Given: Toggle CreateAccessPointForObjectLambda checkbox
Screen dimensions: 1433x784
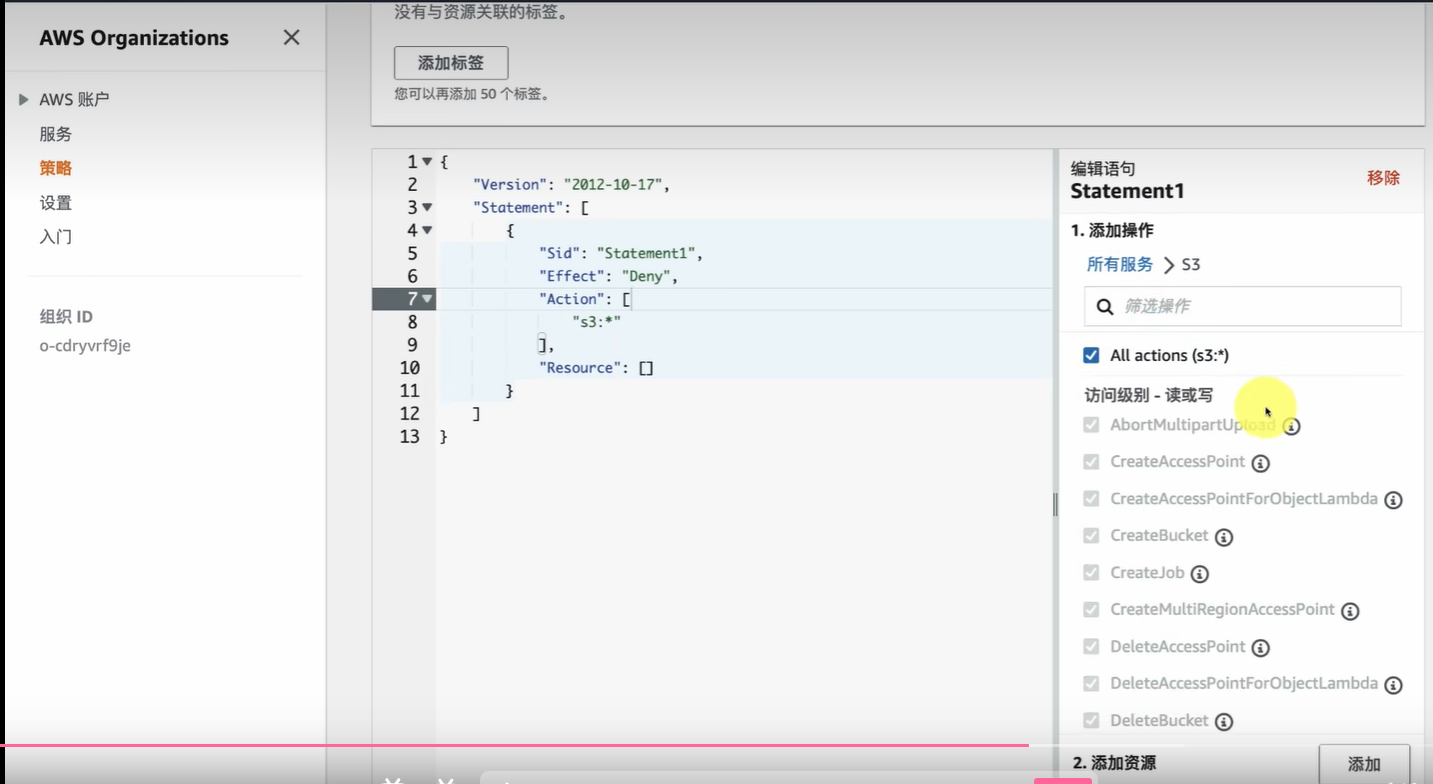Looking at the screenshot, I should (x=1091, y=499).
